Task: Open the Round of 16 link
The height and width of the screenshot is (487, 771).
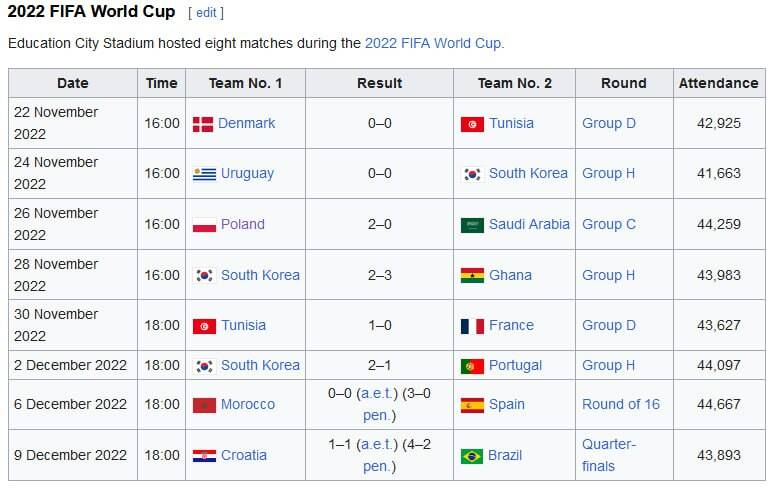Action: tap(621, 404)
